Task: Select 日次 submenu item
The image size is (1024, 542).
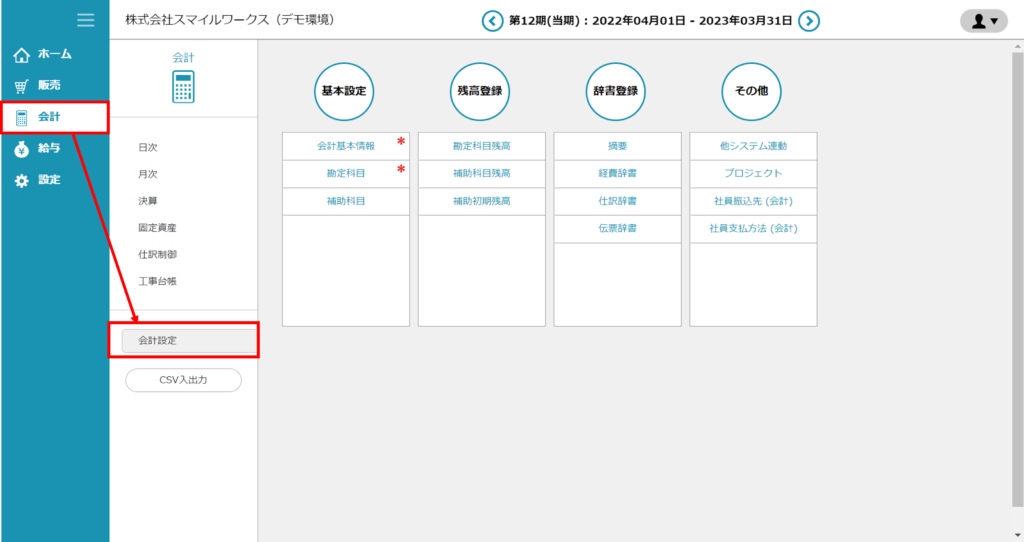Action: [x=148, y=148]
